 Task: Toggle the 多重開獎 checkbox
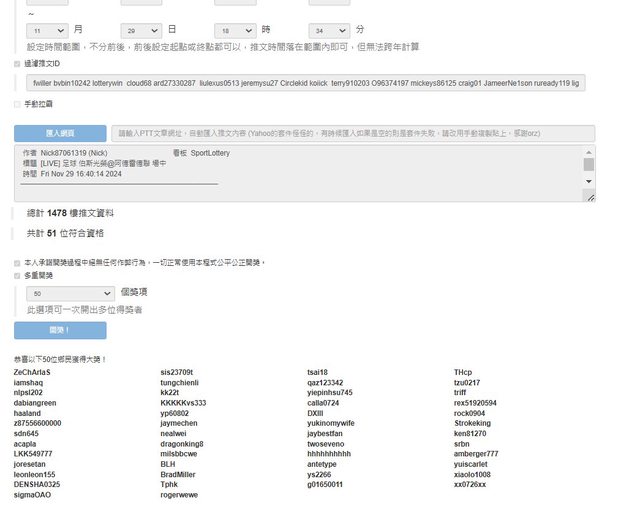pos(17,275)
